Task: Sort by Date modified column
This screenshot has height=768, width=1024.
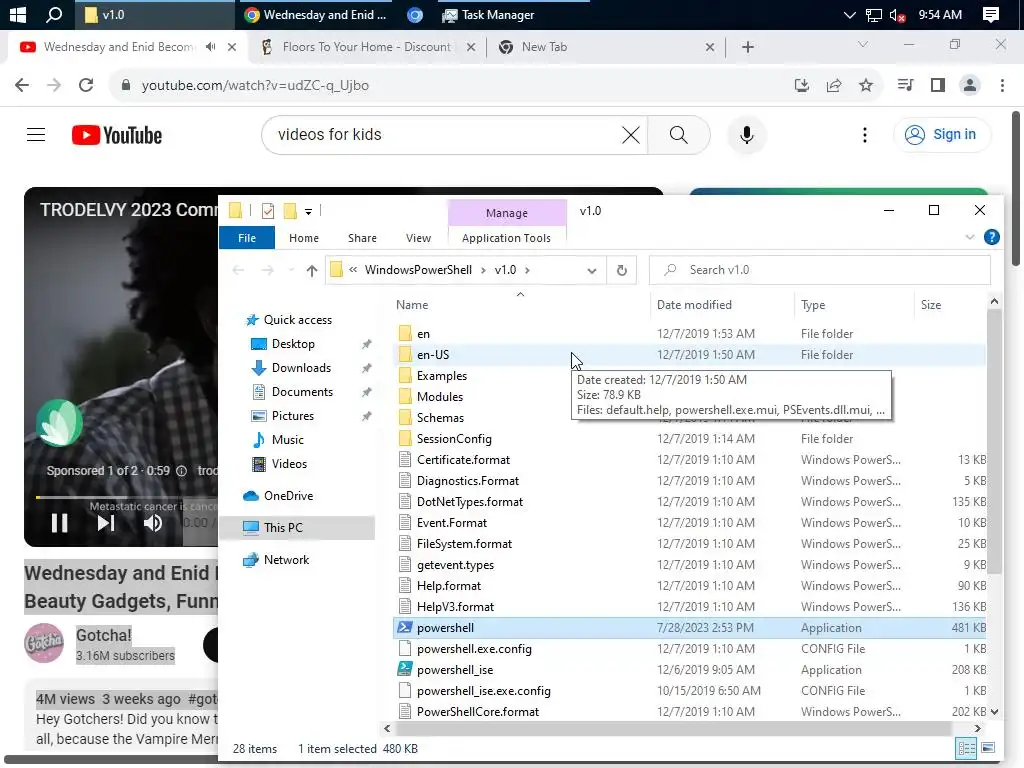Action: pos(694,305)
